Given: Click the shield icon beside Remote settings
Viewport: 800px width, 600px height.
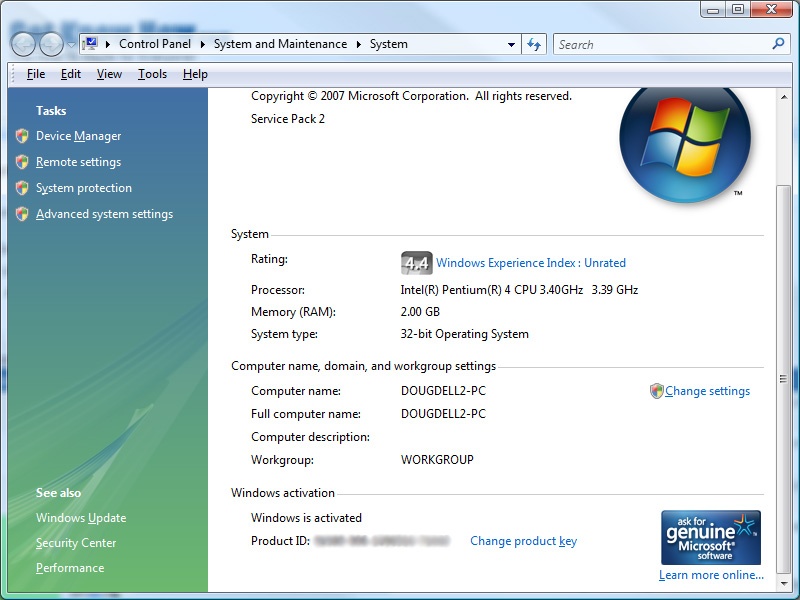Looking at the screenshot, I should tap(22, 162).
